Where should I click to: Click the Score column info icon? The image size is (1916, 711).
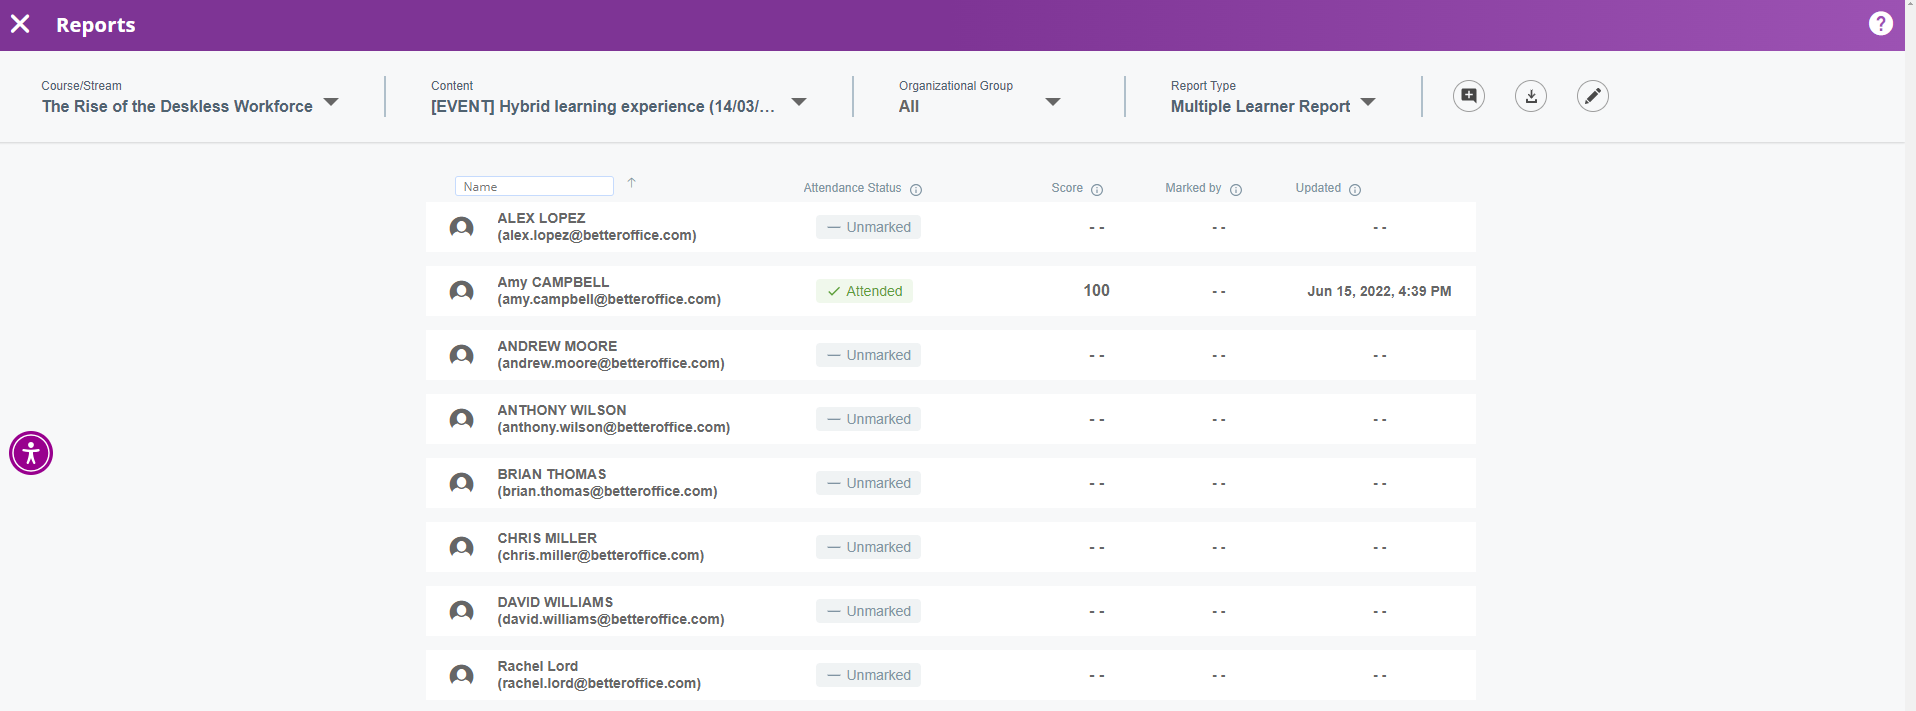coord(1097,190)
